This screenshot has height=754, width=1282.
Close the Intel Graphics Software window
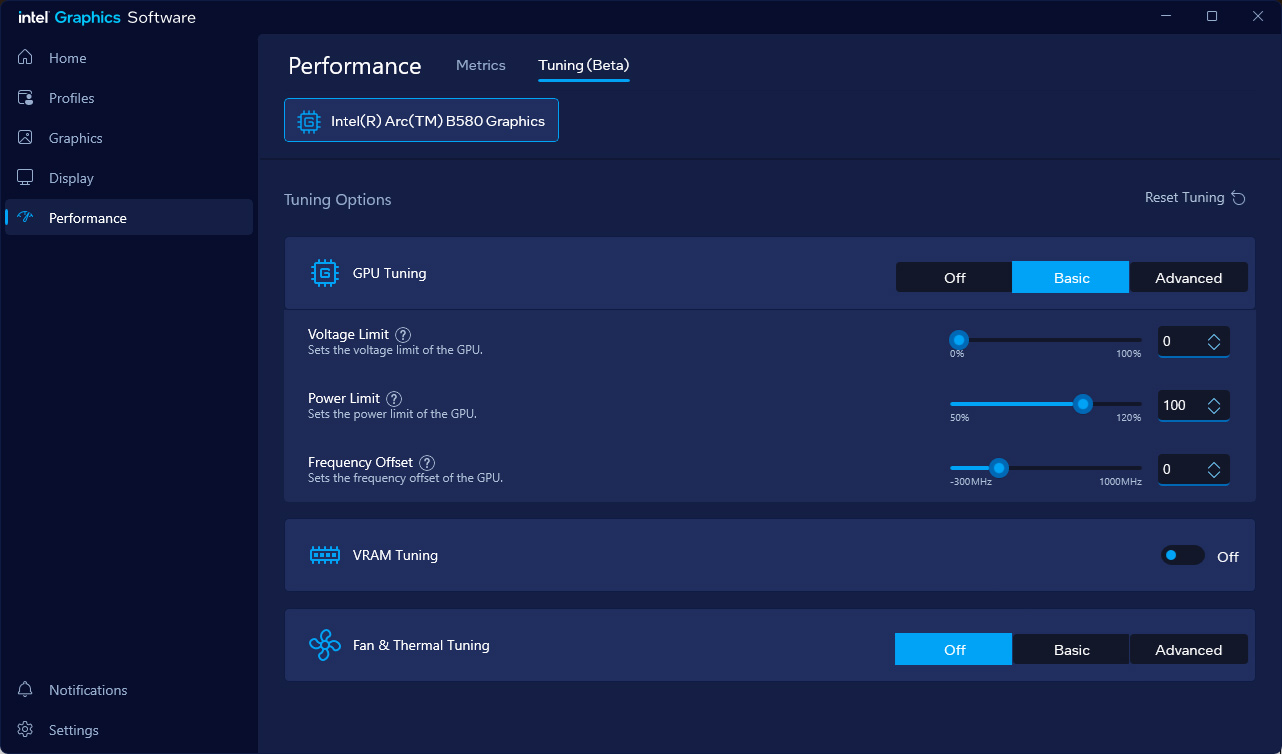click(1258, 16)
